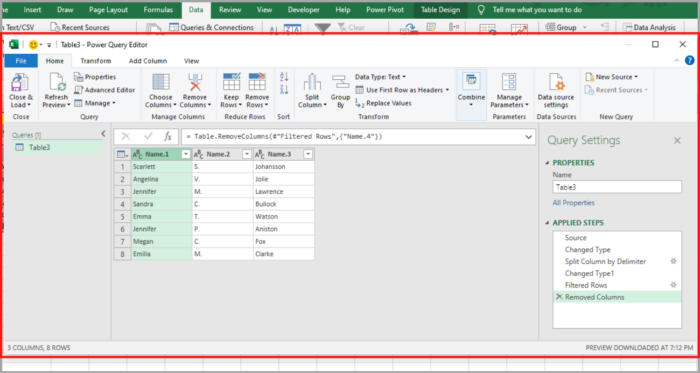Click the Refresh Preview icon
Image resolution: width=700 pixels, height=373 pixels.
point(57,83)
